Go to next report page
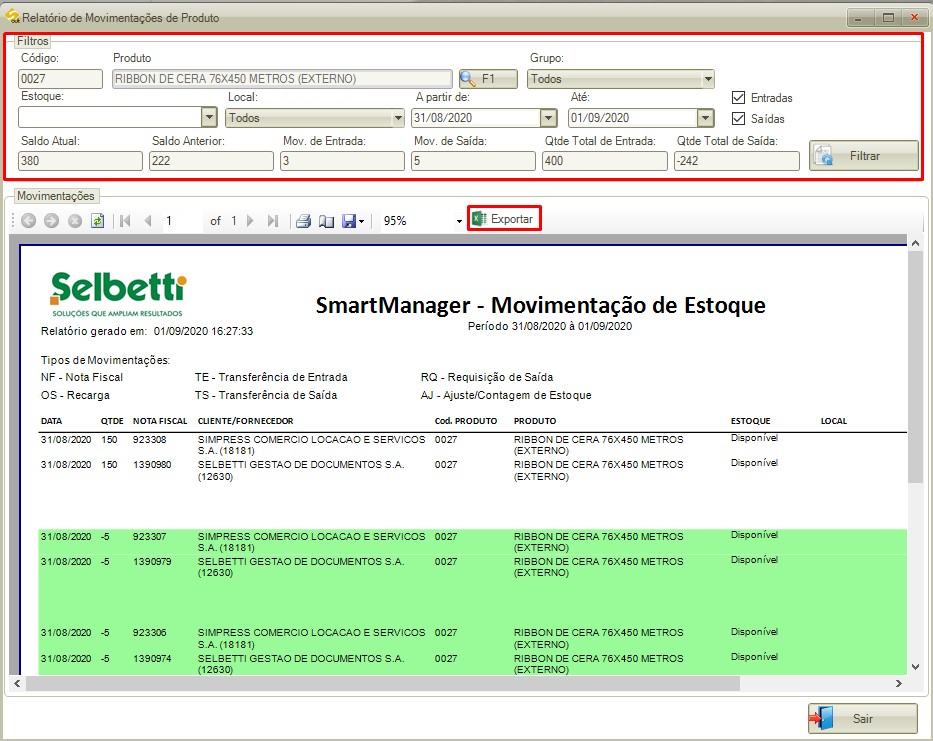 coord(251,221)
